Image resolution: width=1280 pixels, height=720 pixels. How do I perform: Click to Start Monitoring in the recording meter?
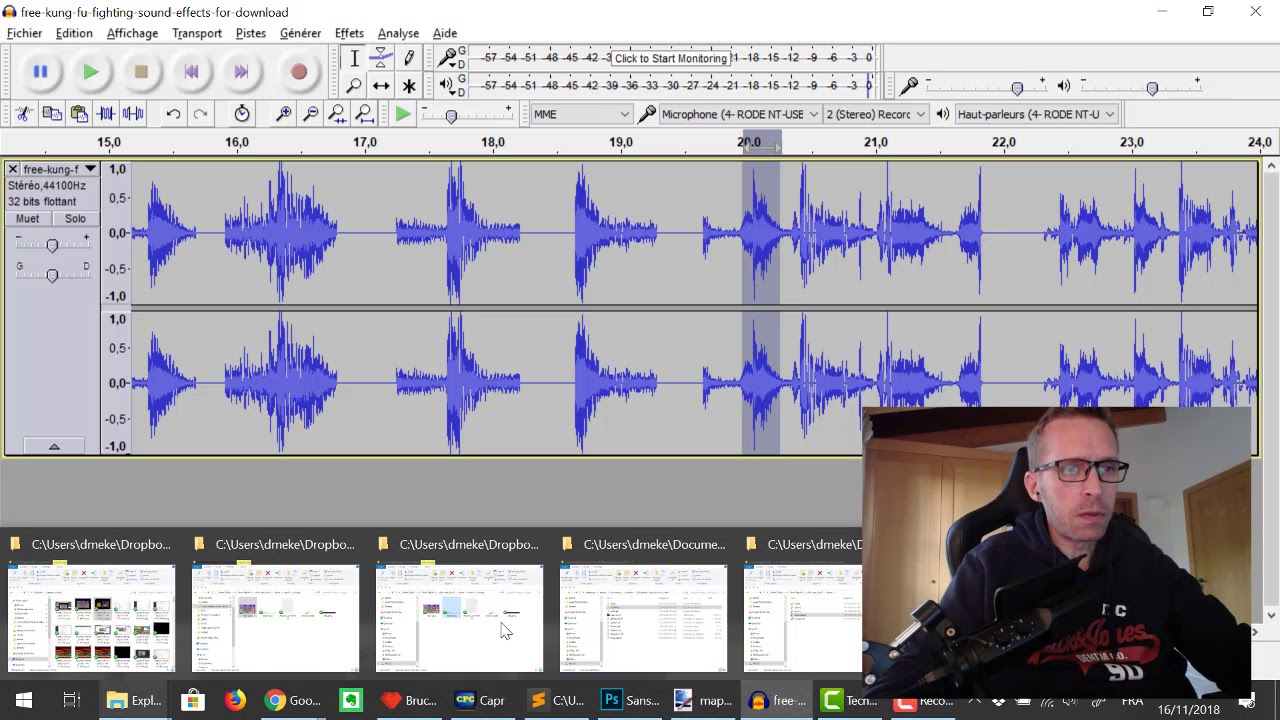click(670, 58)
